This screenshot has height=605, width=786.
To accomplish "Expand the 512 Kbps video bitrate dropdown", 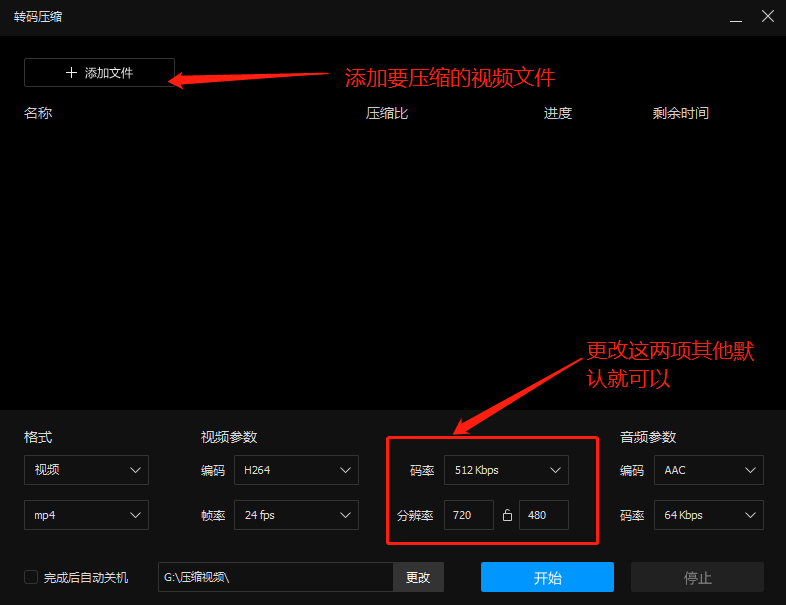I will click(x=506, y=470).
